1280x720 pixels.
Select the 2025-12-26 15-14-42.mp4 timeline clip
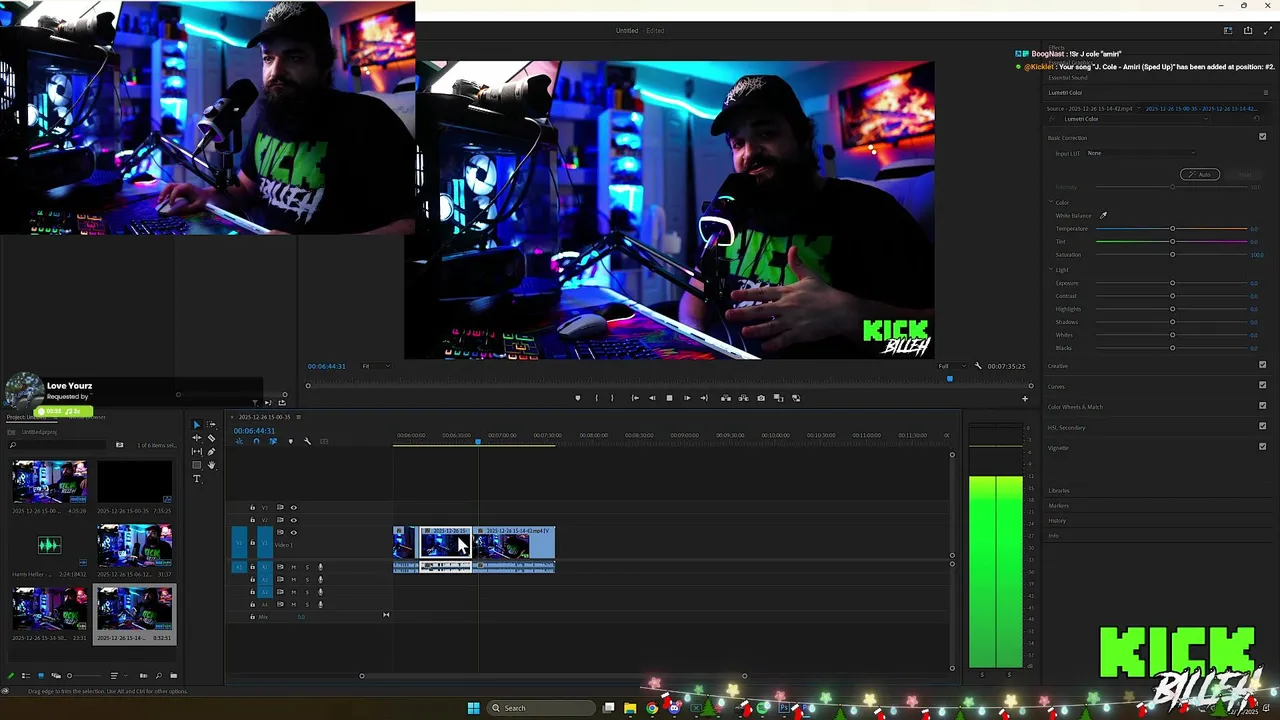pos(514,543)
